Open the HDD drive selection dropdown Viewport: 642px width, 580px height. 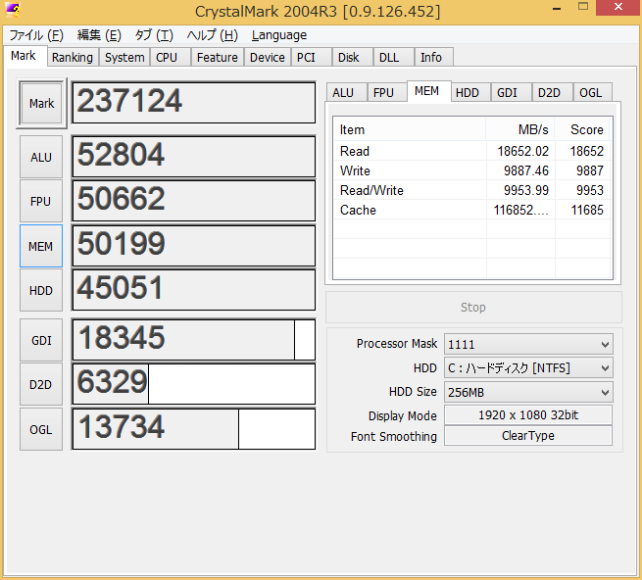point(528,368)
